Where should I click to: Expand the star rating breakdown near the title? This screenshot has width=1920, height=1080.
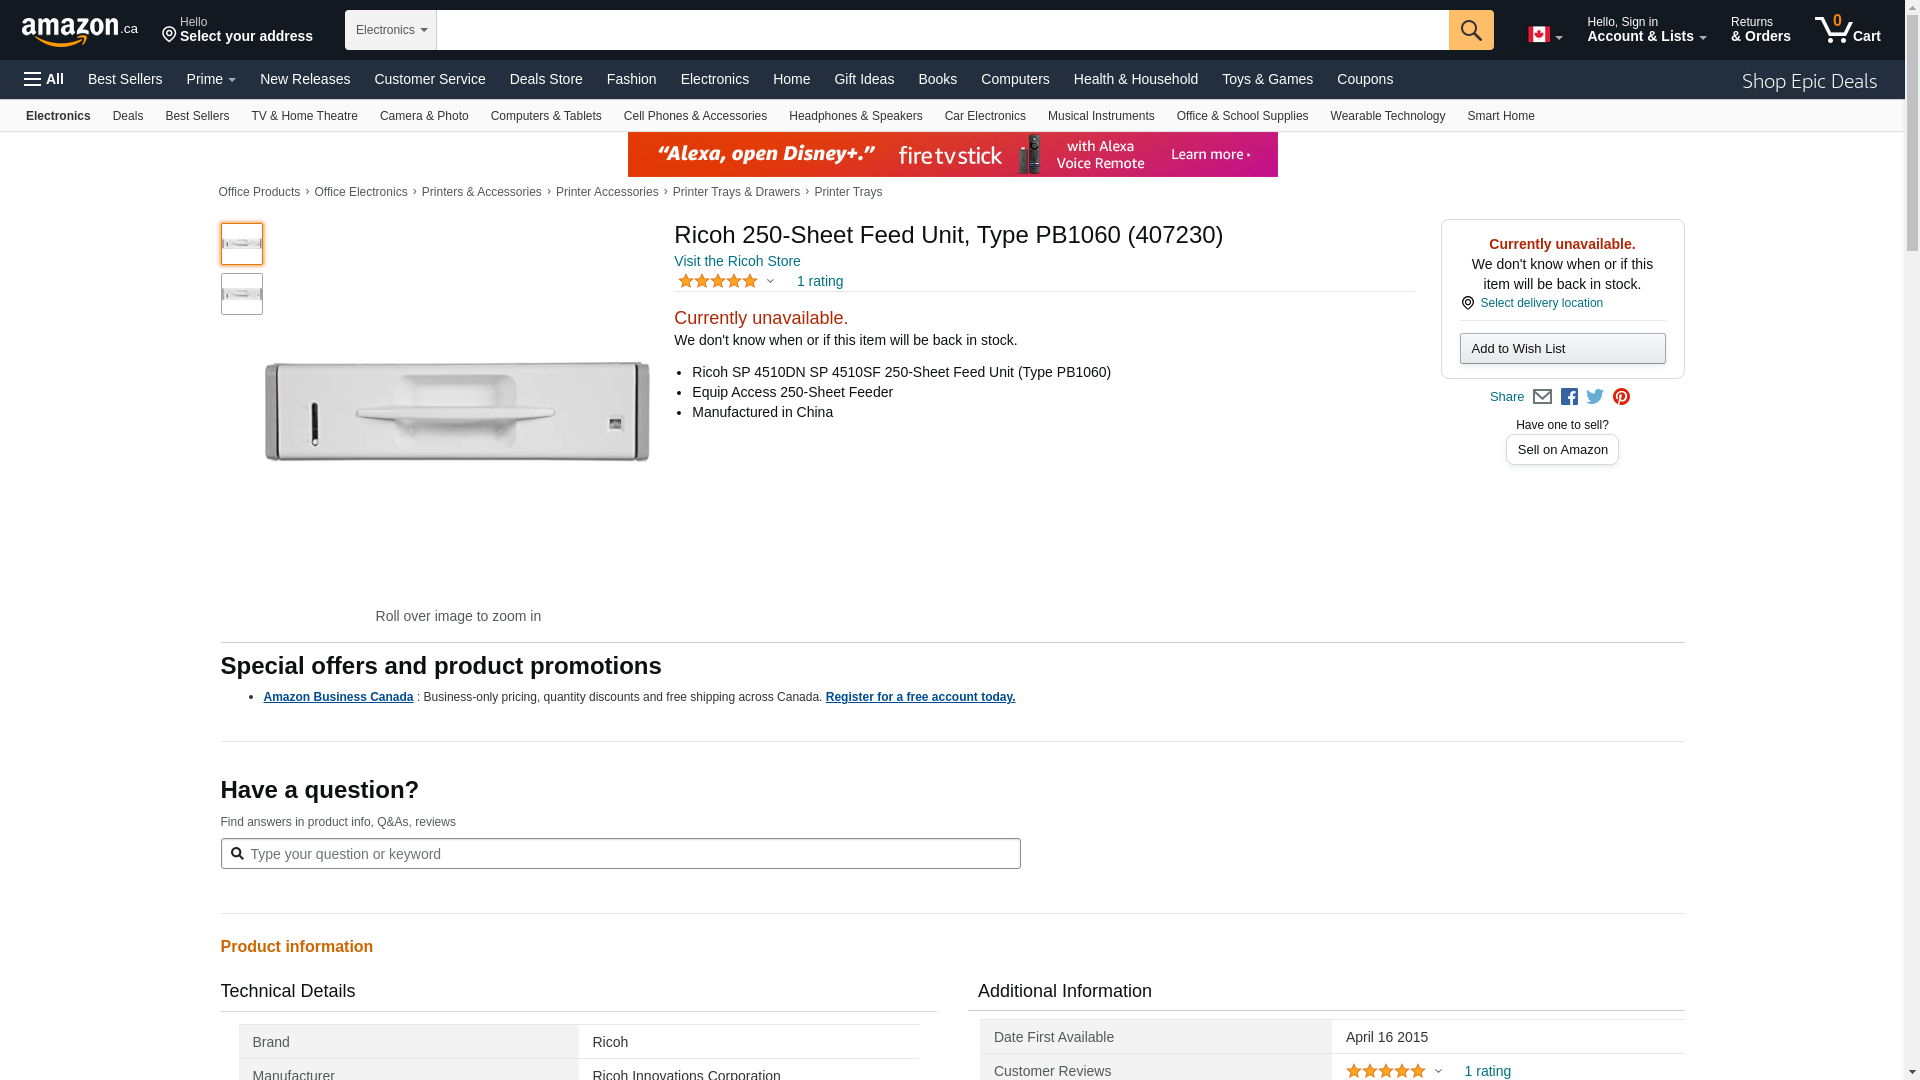pyautogui.click(x=727, y=282)
